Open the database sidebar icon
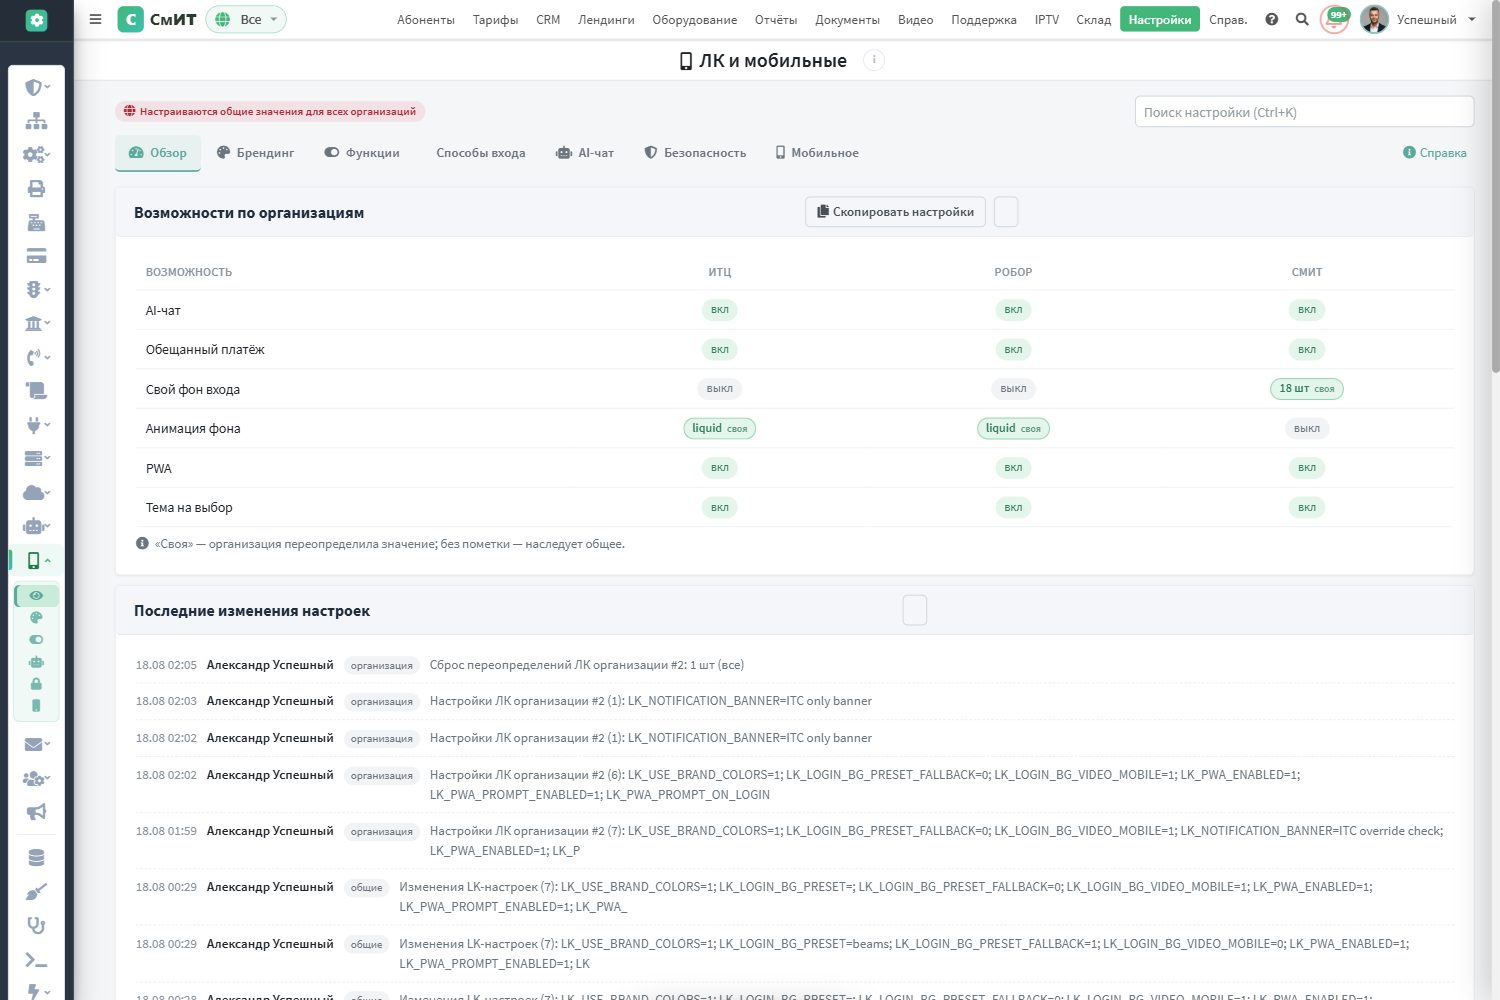Image resolution: width=1500 pixels, height=1000 pixels. click(x=36, y=858)
